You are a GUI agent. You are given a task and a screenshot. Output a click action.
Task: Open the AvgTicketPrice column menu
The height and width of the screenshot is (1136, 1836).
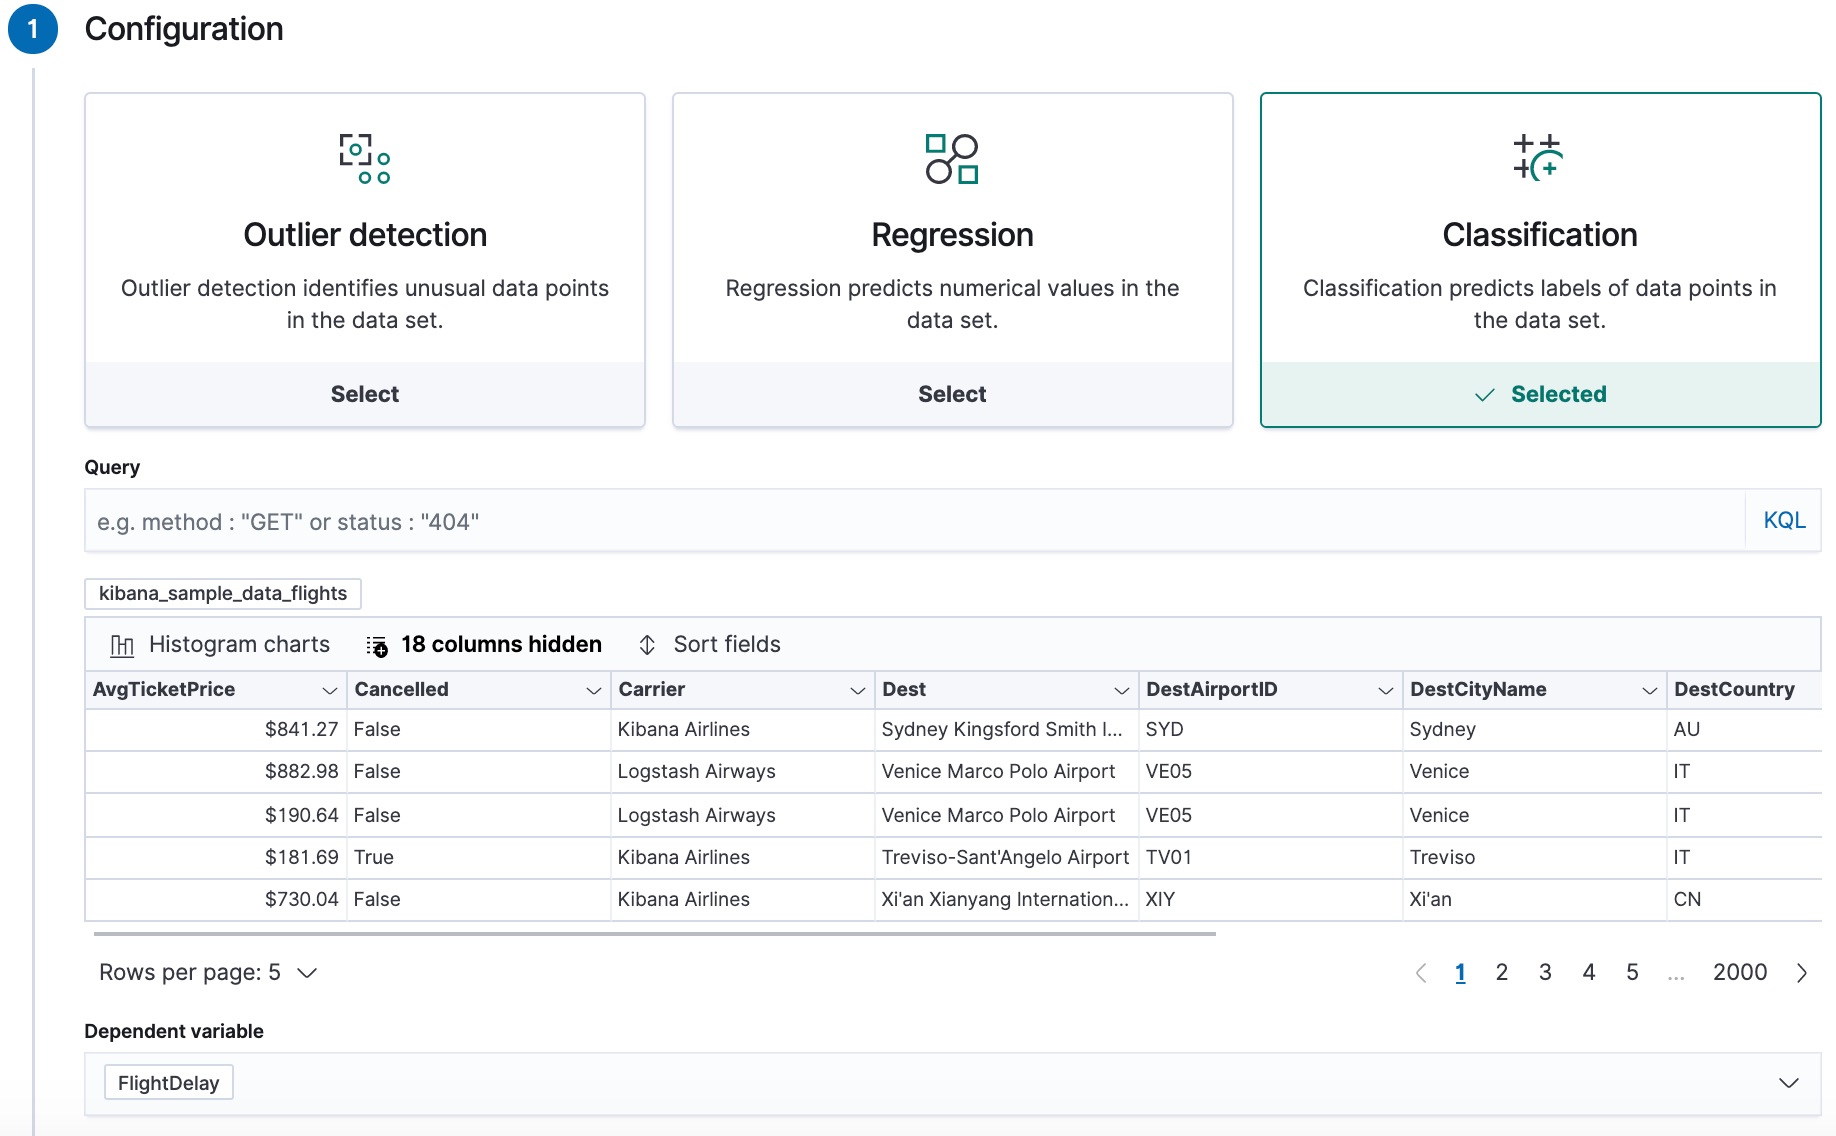(330, 689)
